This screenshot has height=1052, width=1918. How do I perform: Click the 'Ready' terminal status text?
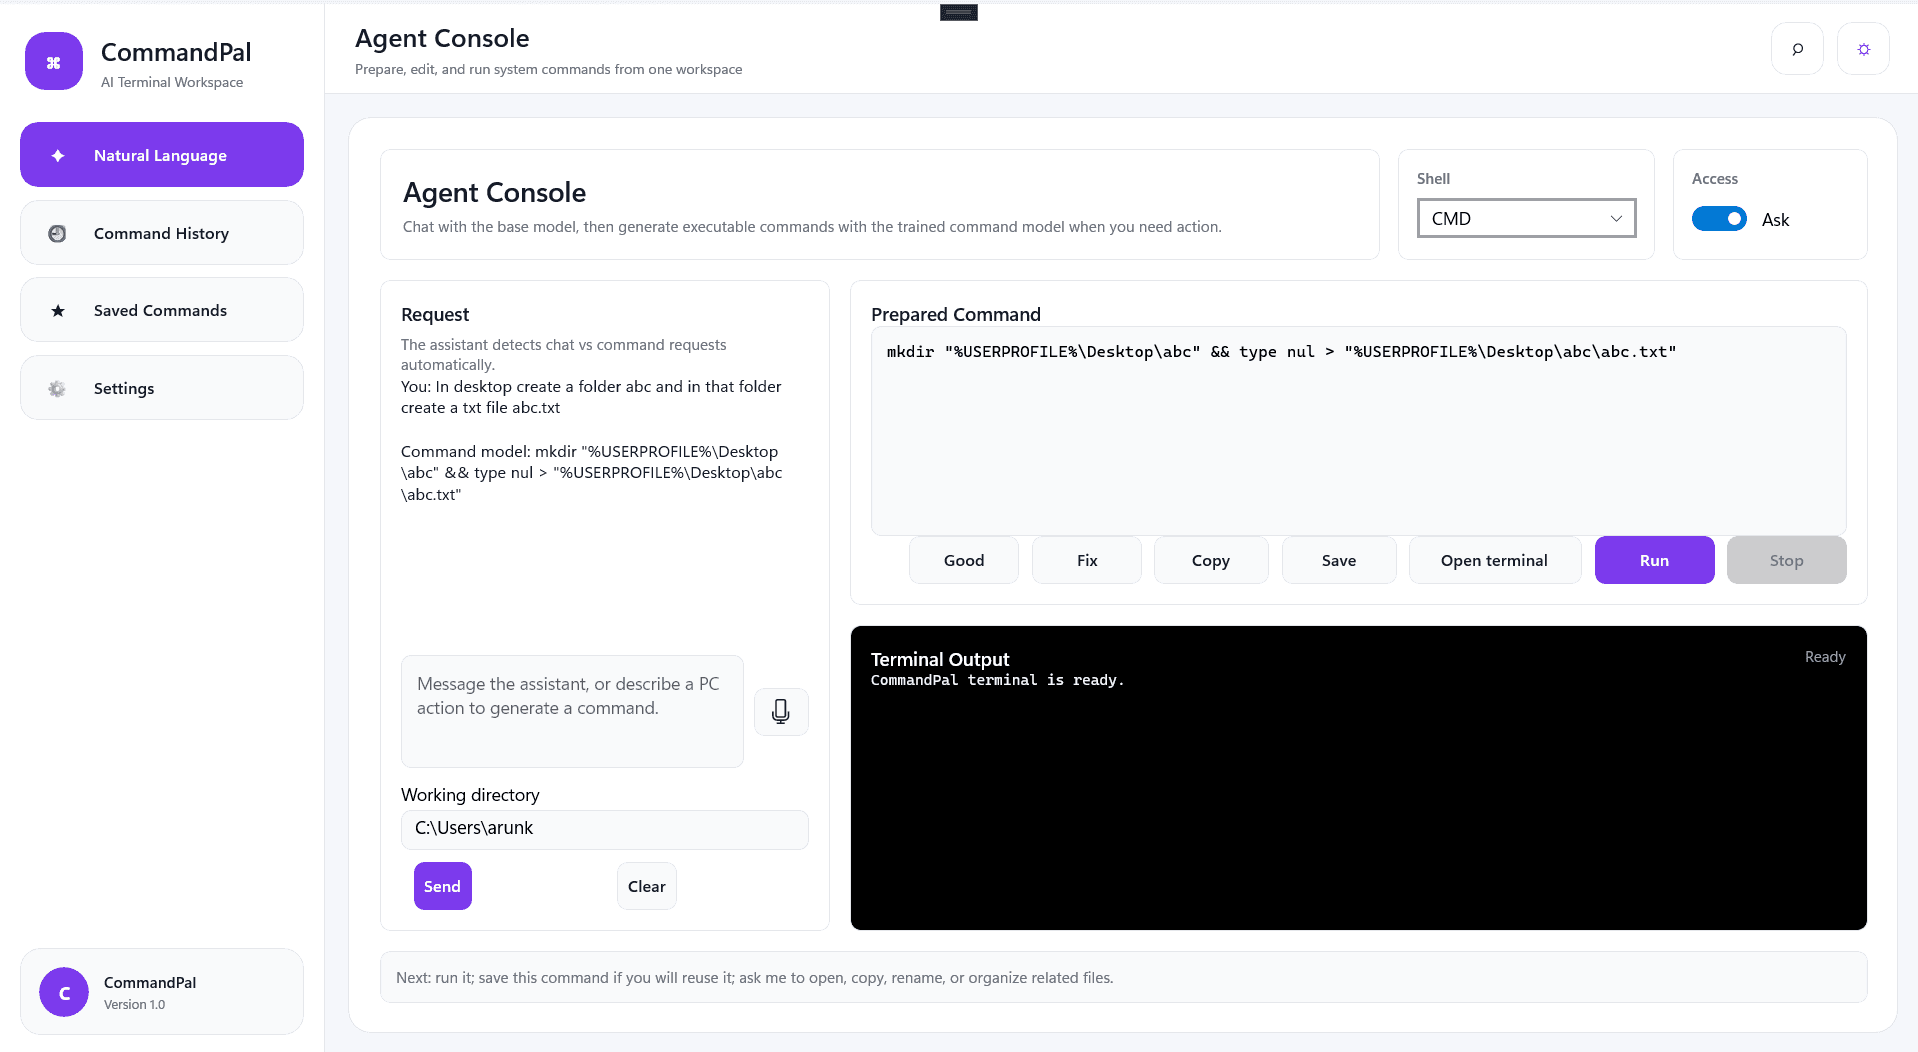pyautogui.click(x=1825, y=657)
